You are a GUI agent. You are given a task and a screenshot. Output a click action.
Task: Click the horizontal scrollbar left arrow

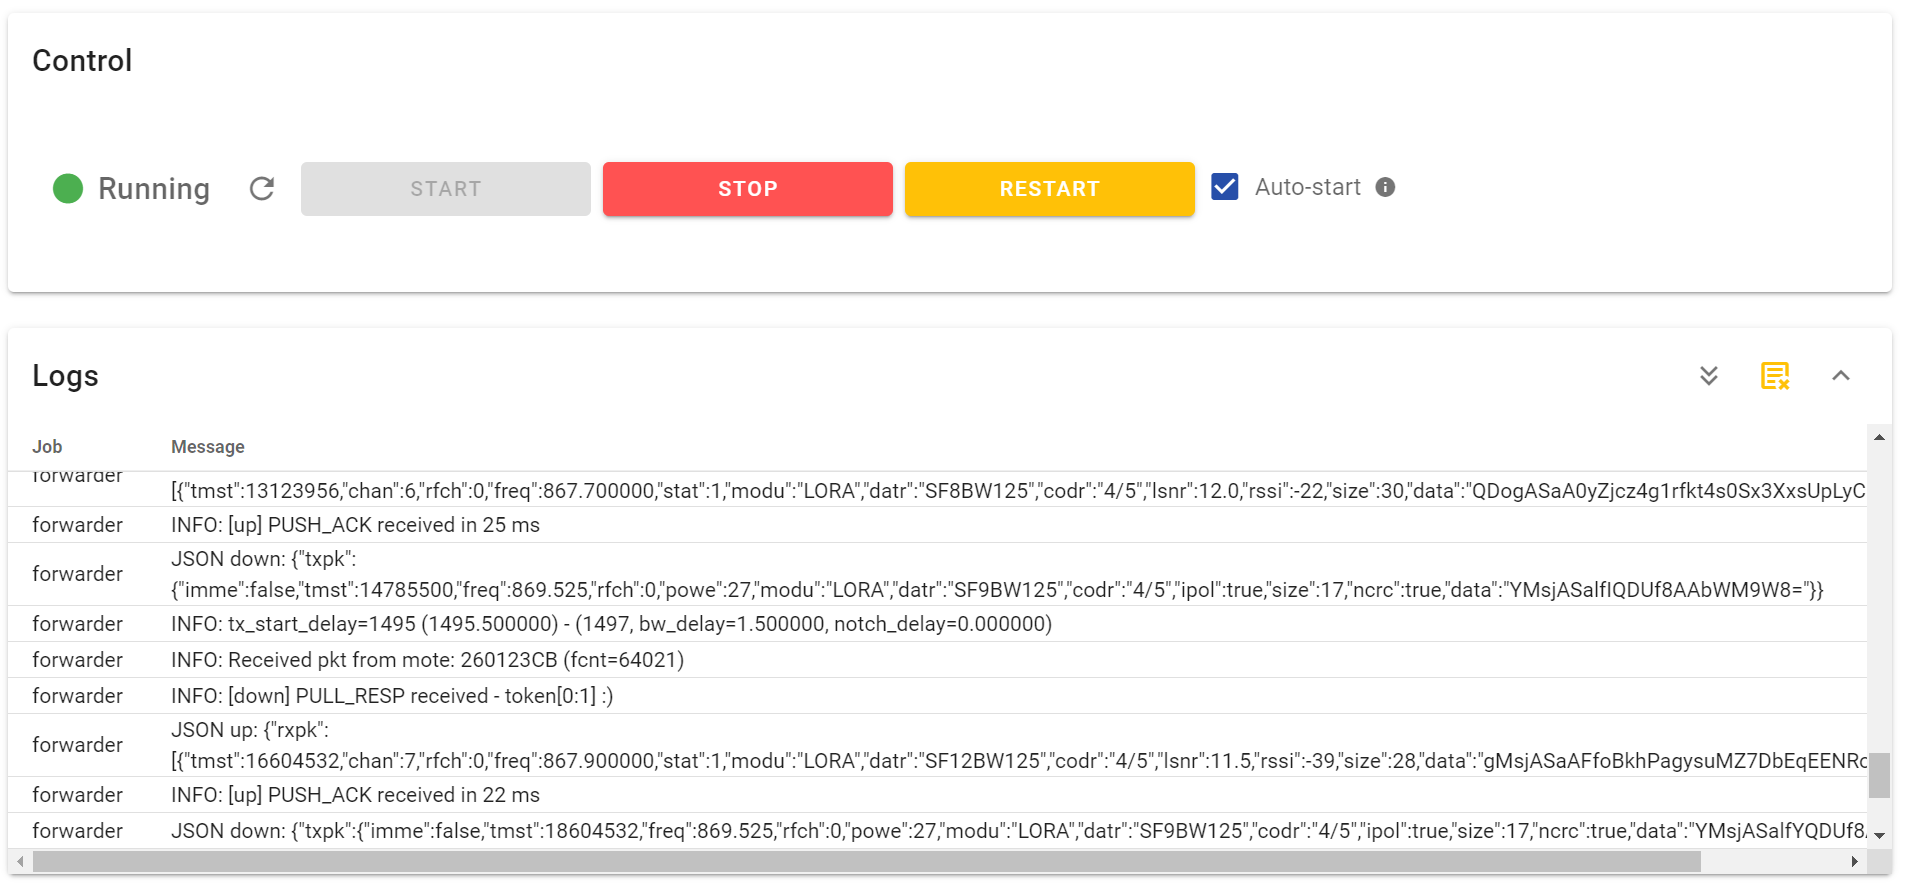pos(20,861)
